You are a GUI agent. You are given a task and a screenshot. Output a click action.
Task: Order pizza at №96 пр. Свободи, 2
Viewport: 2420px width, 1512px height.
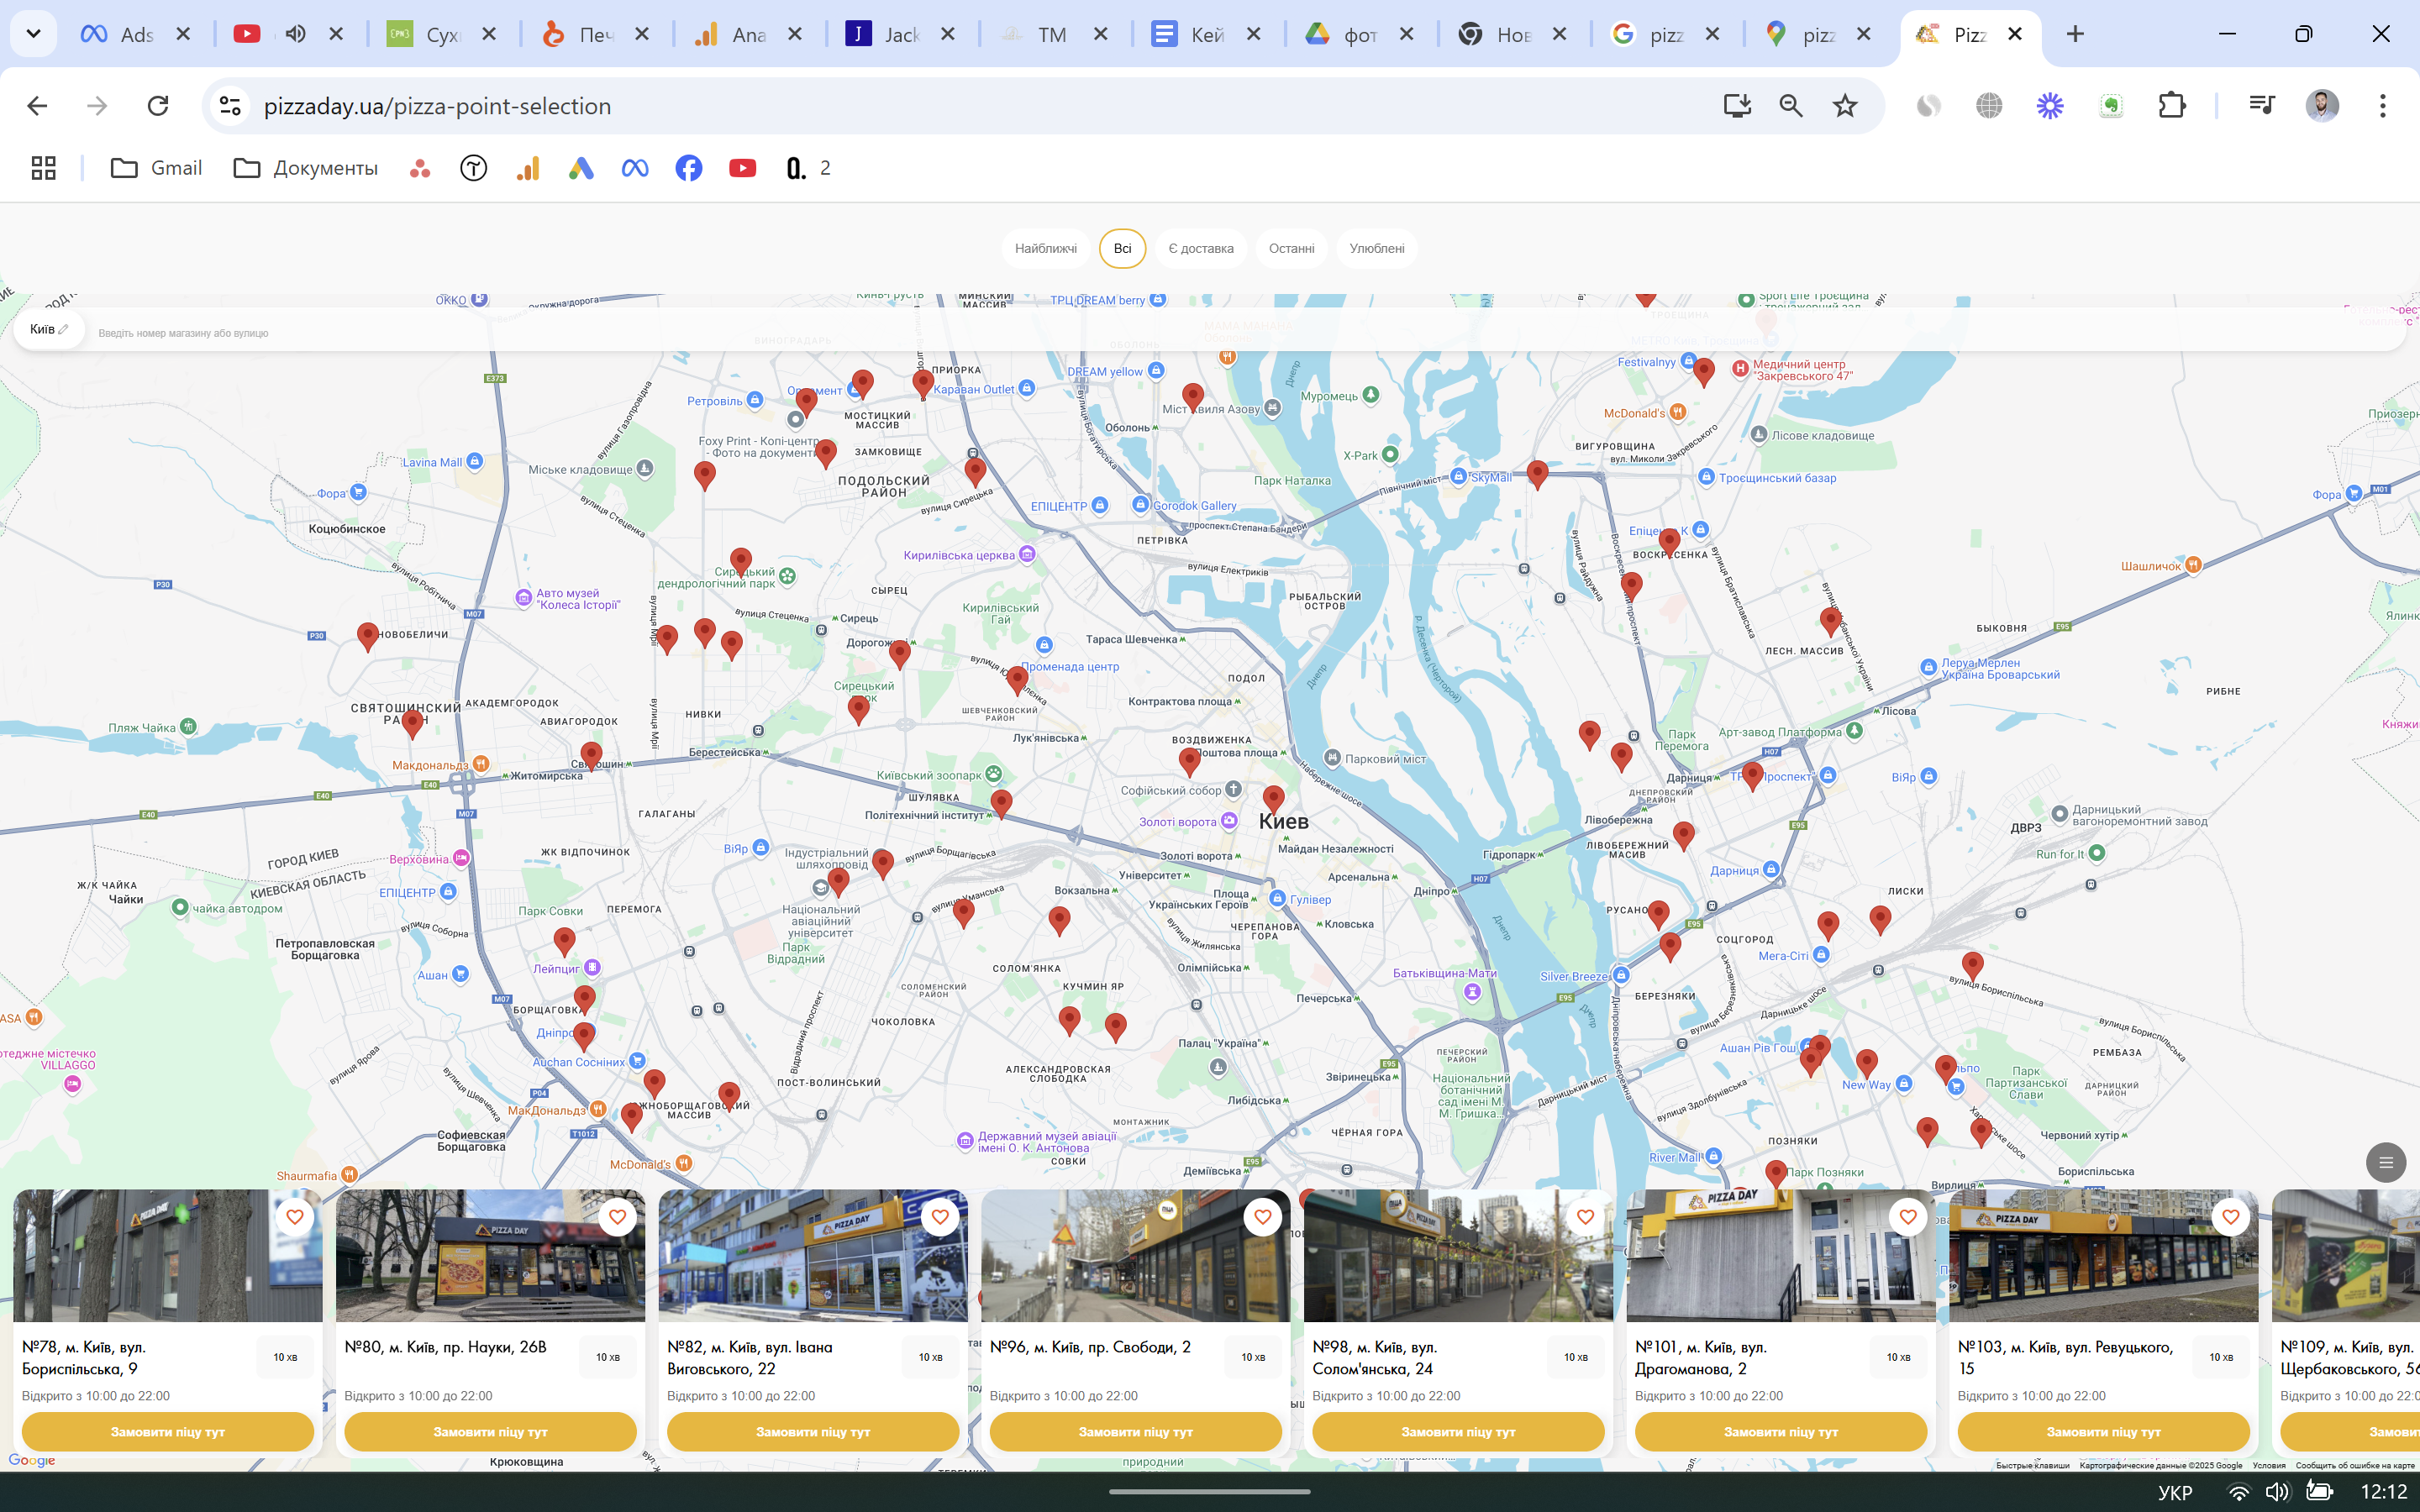[x=1136, y=1432]
